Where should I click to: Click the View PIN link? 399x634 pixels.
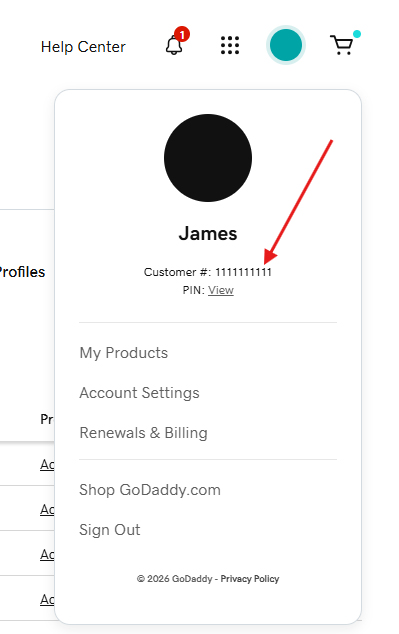(221, 290)
